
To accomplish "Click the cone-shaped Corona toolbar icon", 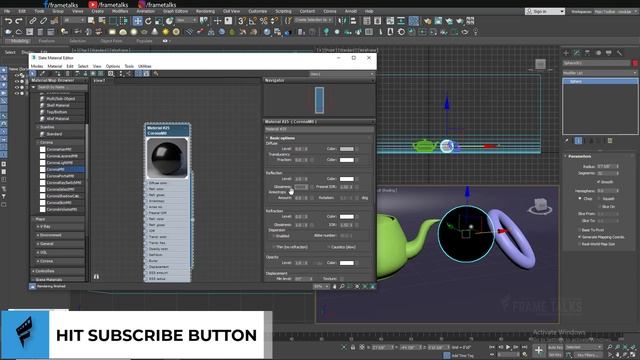I will click(x=155, y=32).
